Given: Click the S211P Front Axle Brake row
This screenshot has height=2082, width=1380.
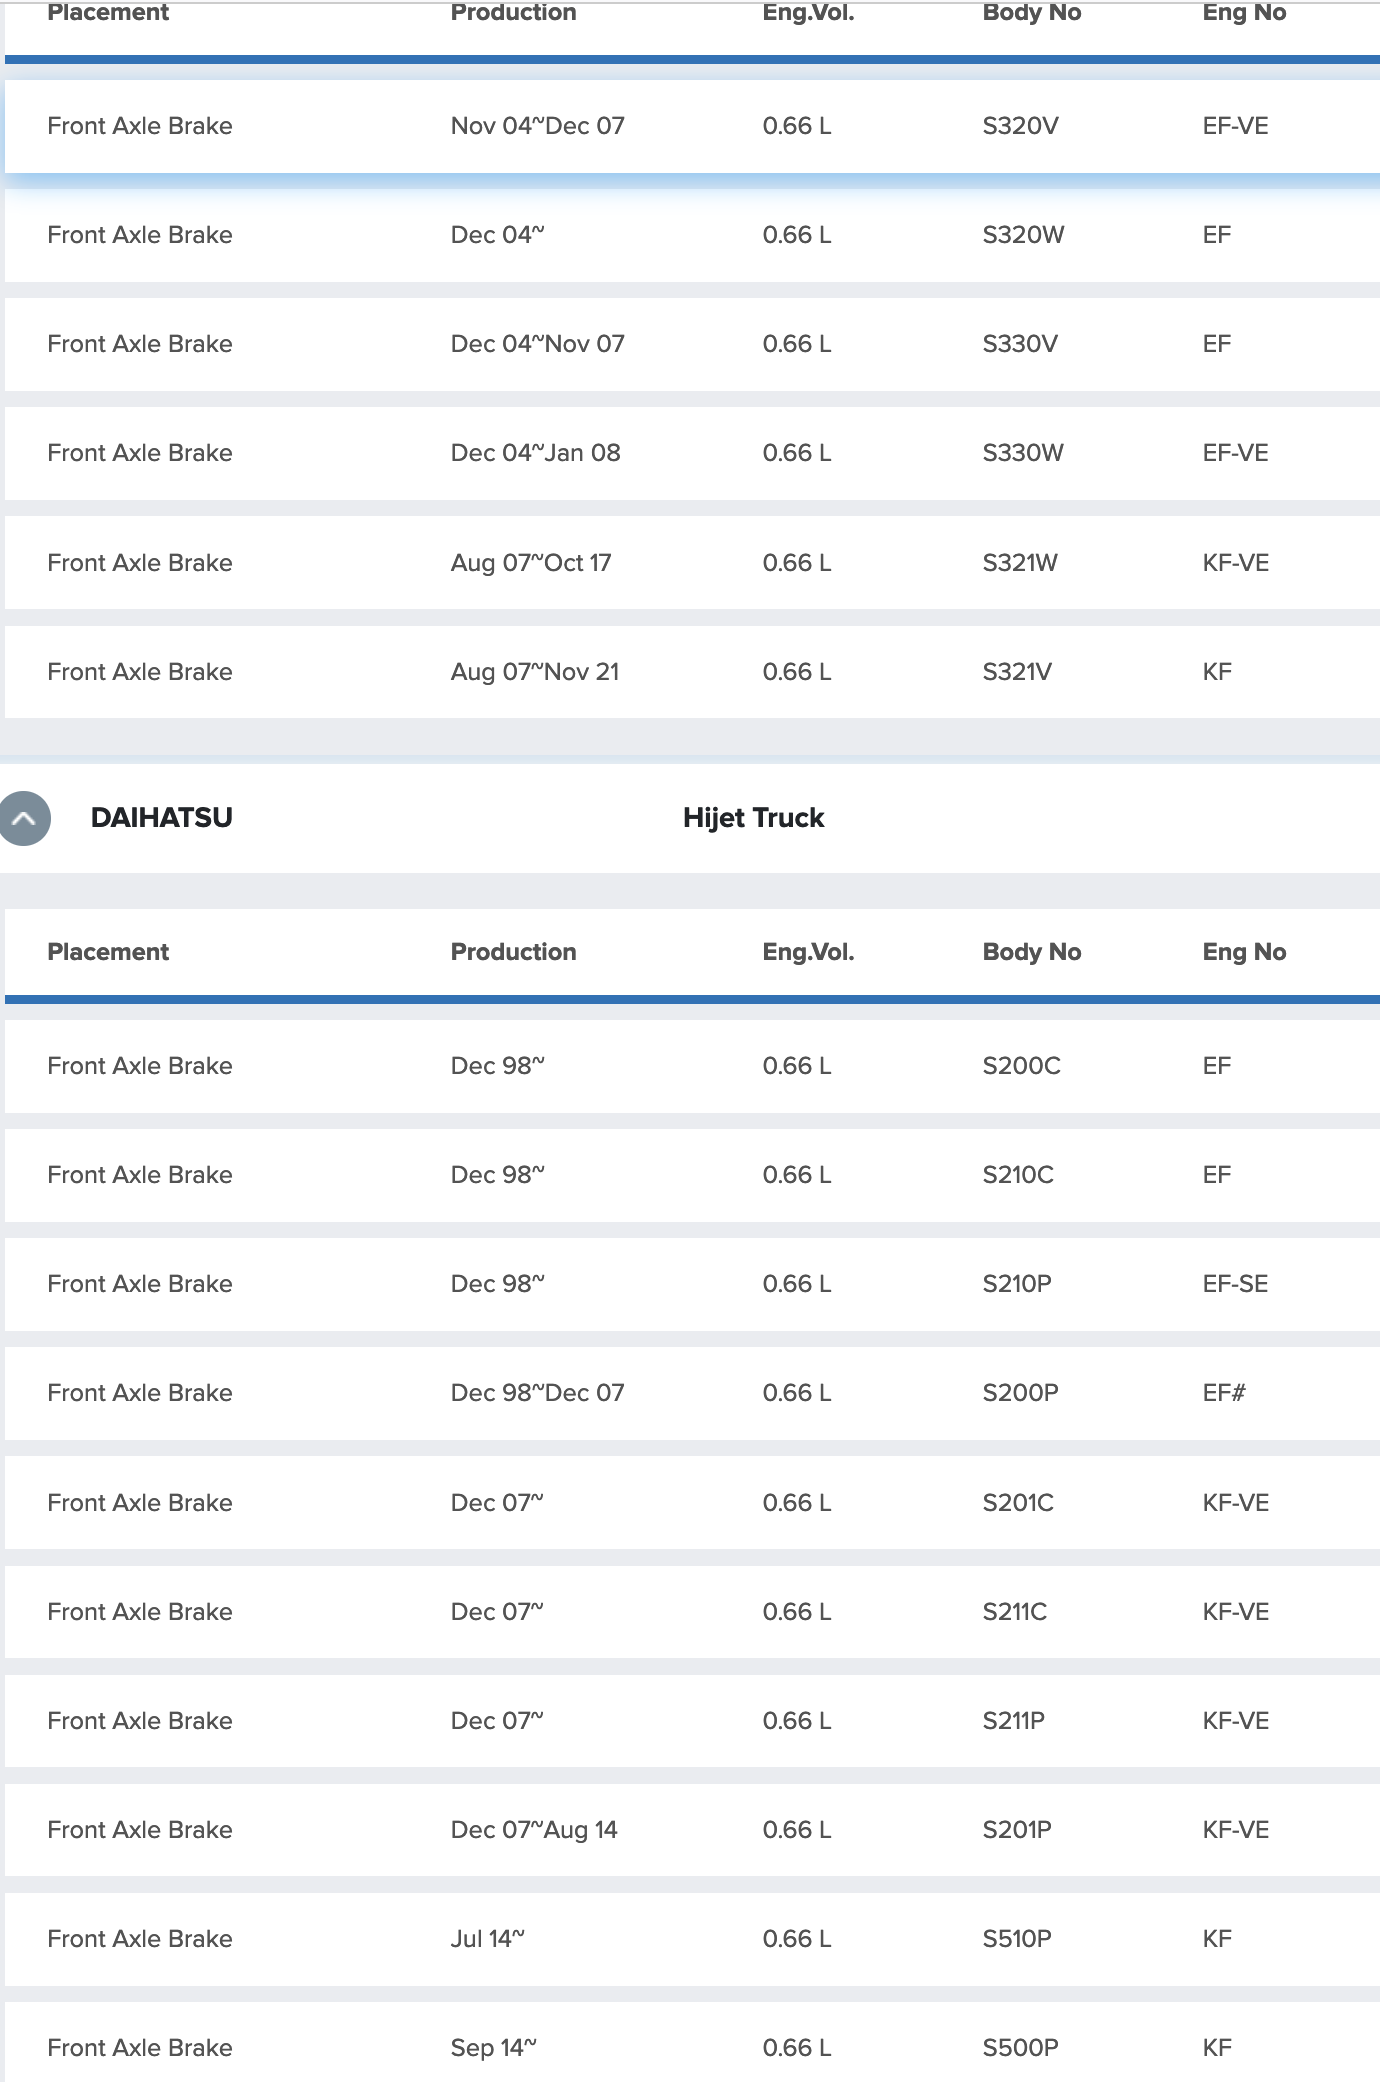Looking at the screenshot, I should coord(692,1721).
